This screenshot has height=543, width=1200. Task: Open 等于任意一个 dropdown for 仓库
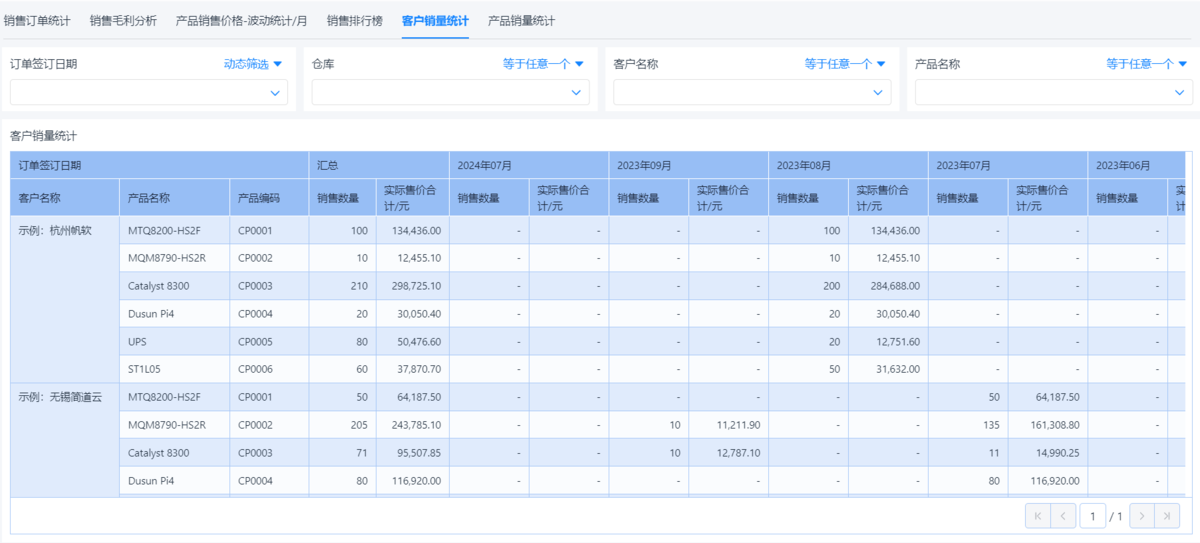[543, 64]
